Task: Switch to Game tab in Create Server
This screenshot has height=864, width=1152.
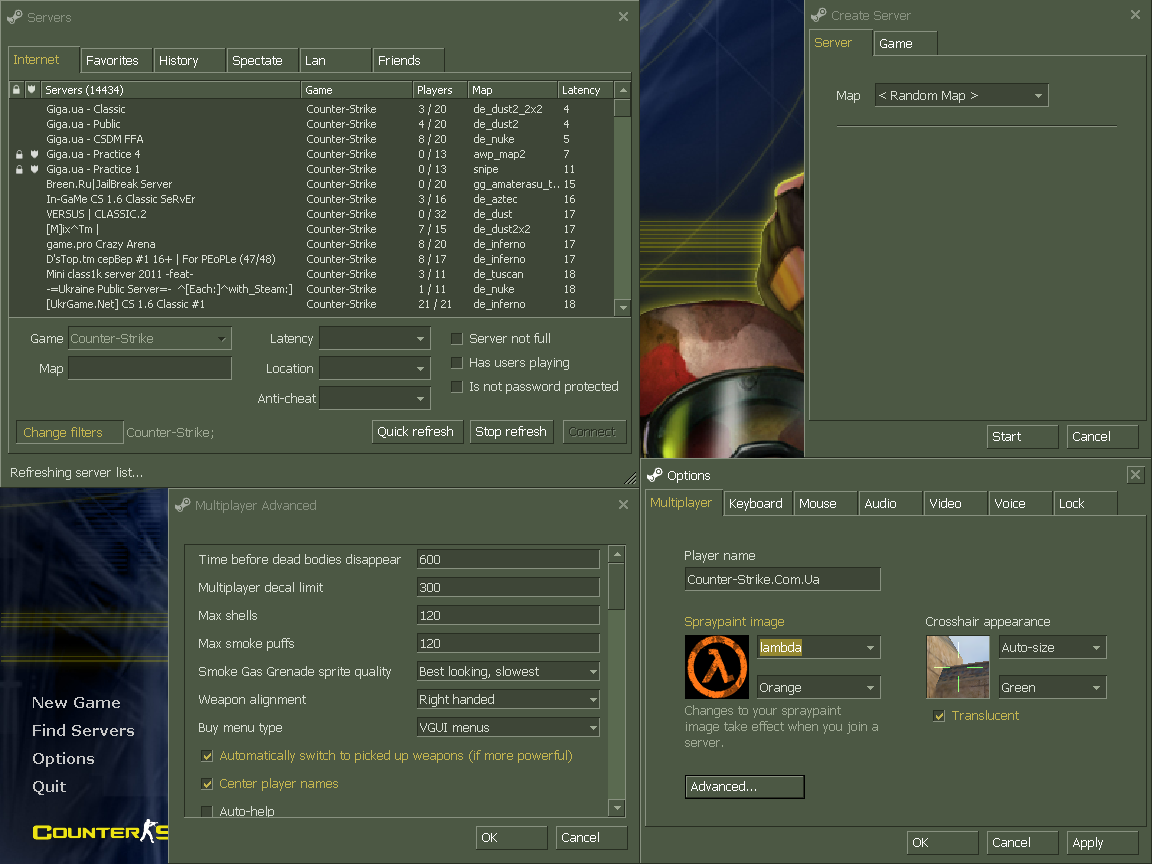Action: coord(905,43)
